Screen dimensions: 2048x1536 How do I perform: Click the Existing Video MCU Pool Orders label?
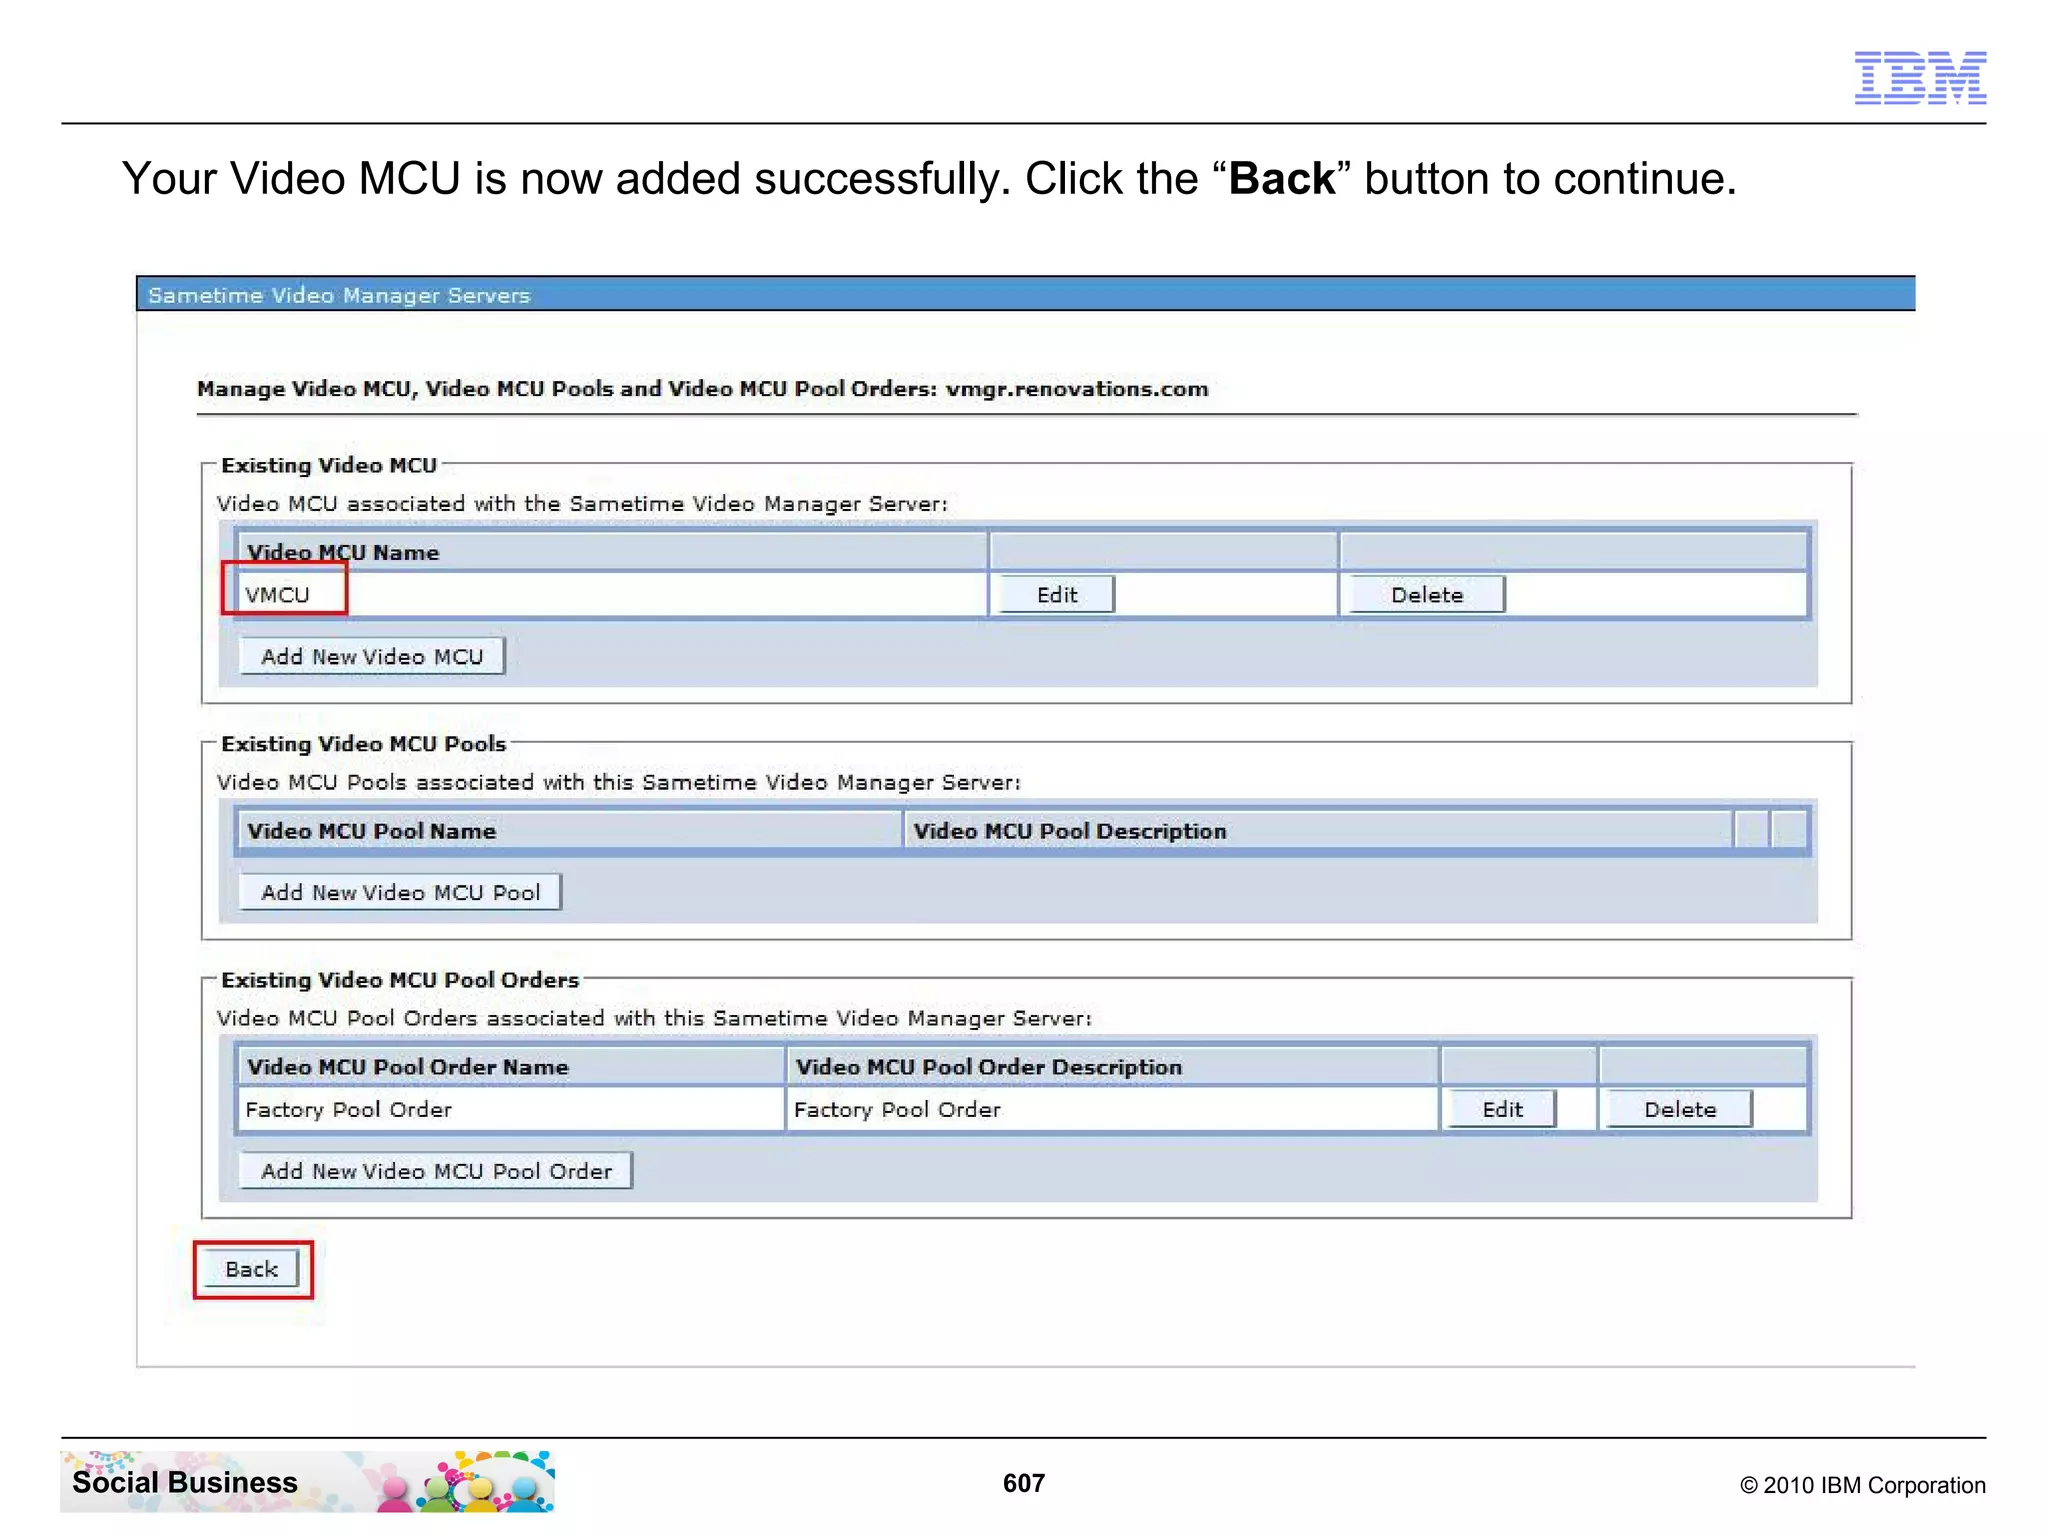[x=400, y=980]
